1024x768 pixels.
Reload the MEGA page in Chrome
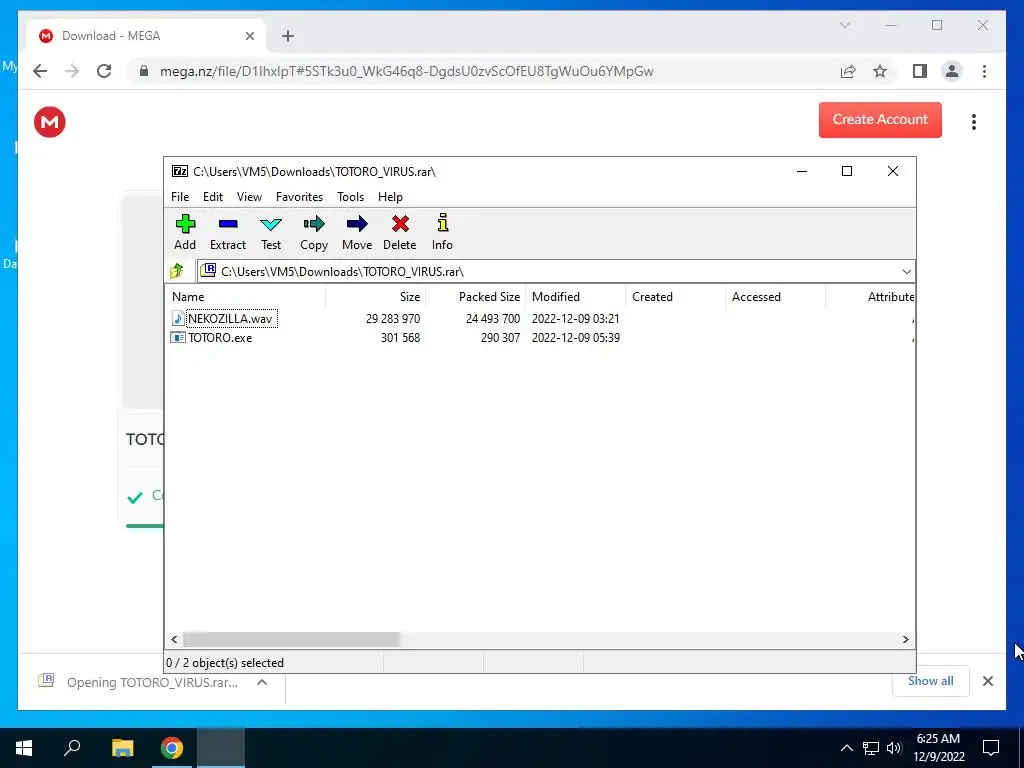(104, 71)
